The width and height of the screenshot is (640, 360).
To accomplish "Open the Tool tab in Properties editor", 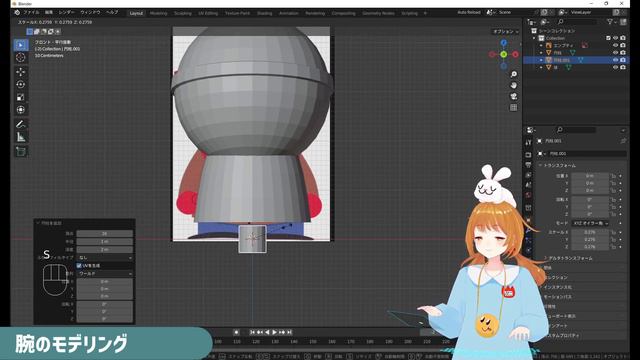I will pyautogui.click(x=528, y=143).
